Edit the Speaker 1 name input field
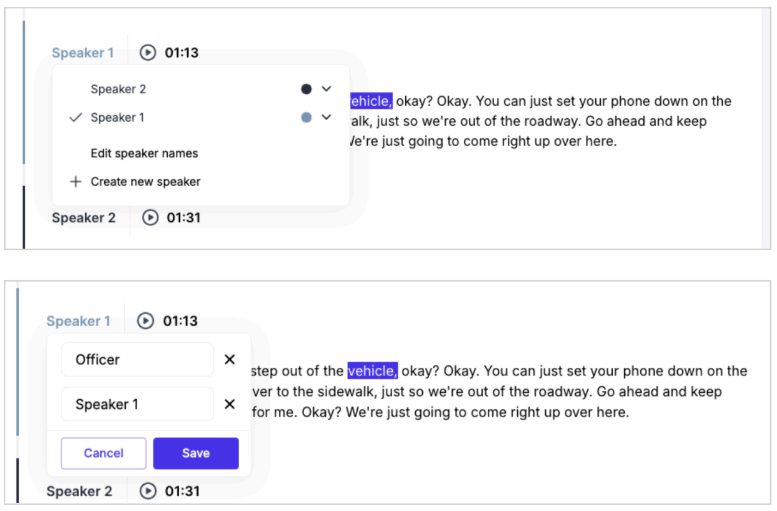777x511 pixels. 137,404
